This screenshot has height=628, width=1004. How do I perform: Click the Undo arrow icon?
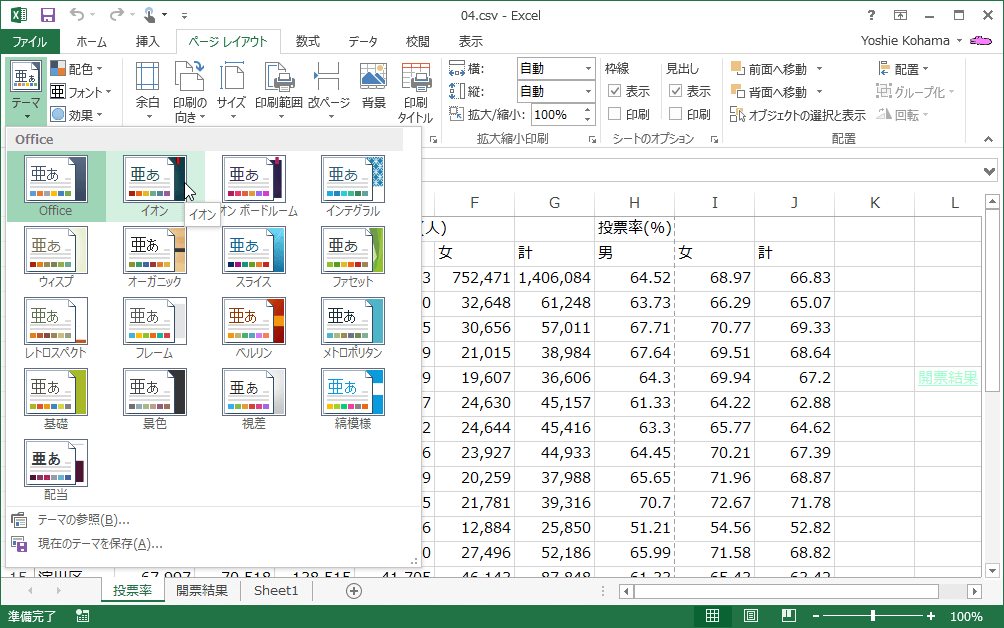point(77,14)
